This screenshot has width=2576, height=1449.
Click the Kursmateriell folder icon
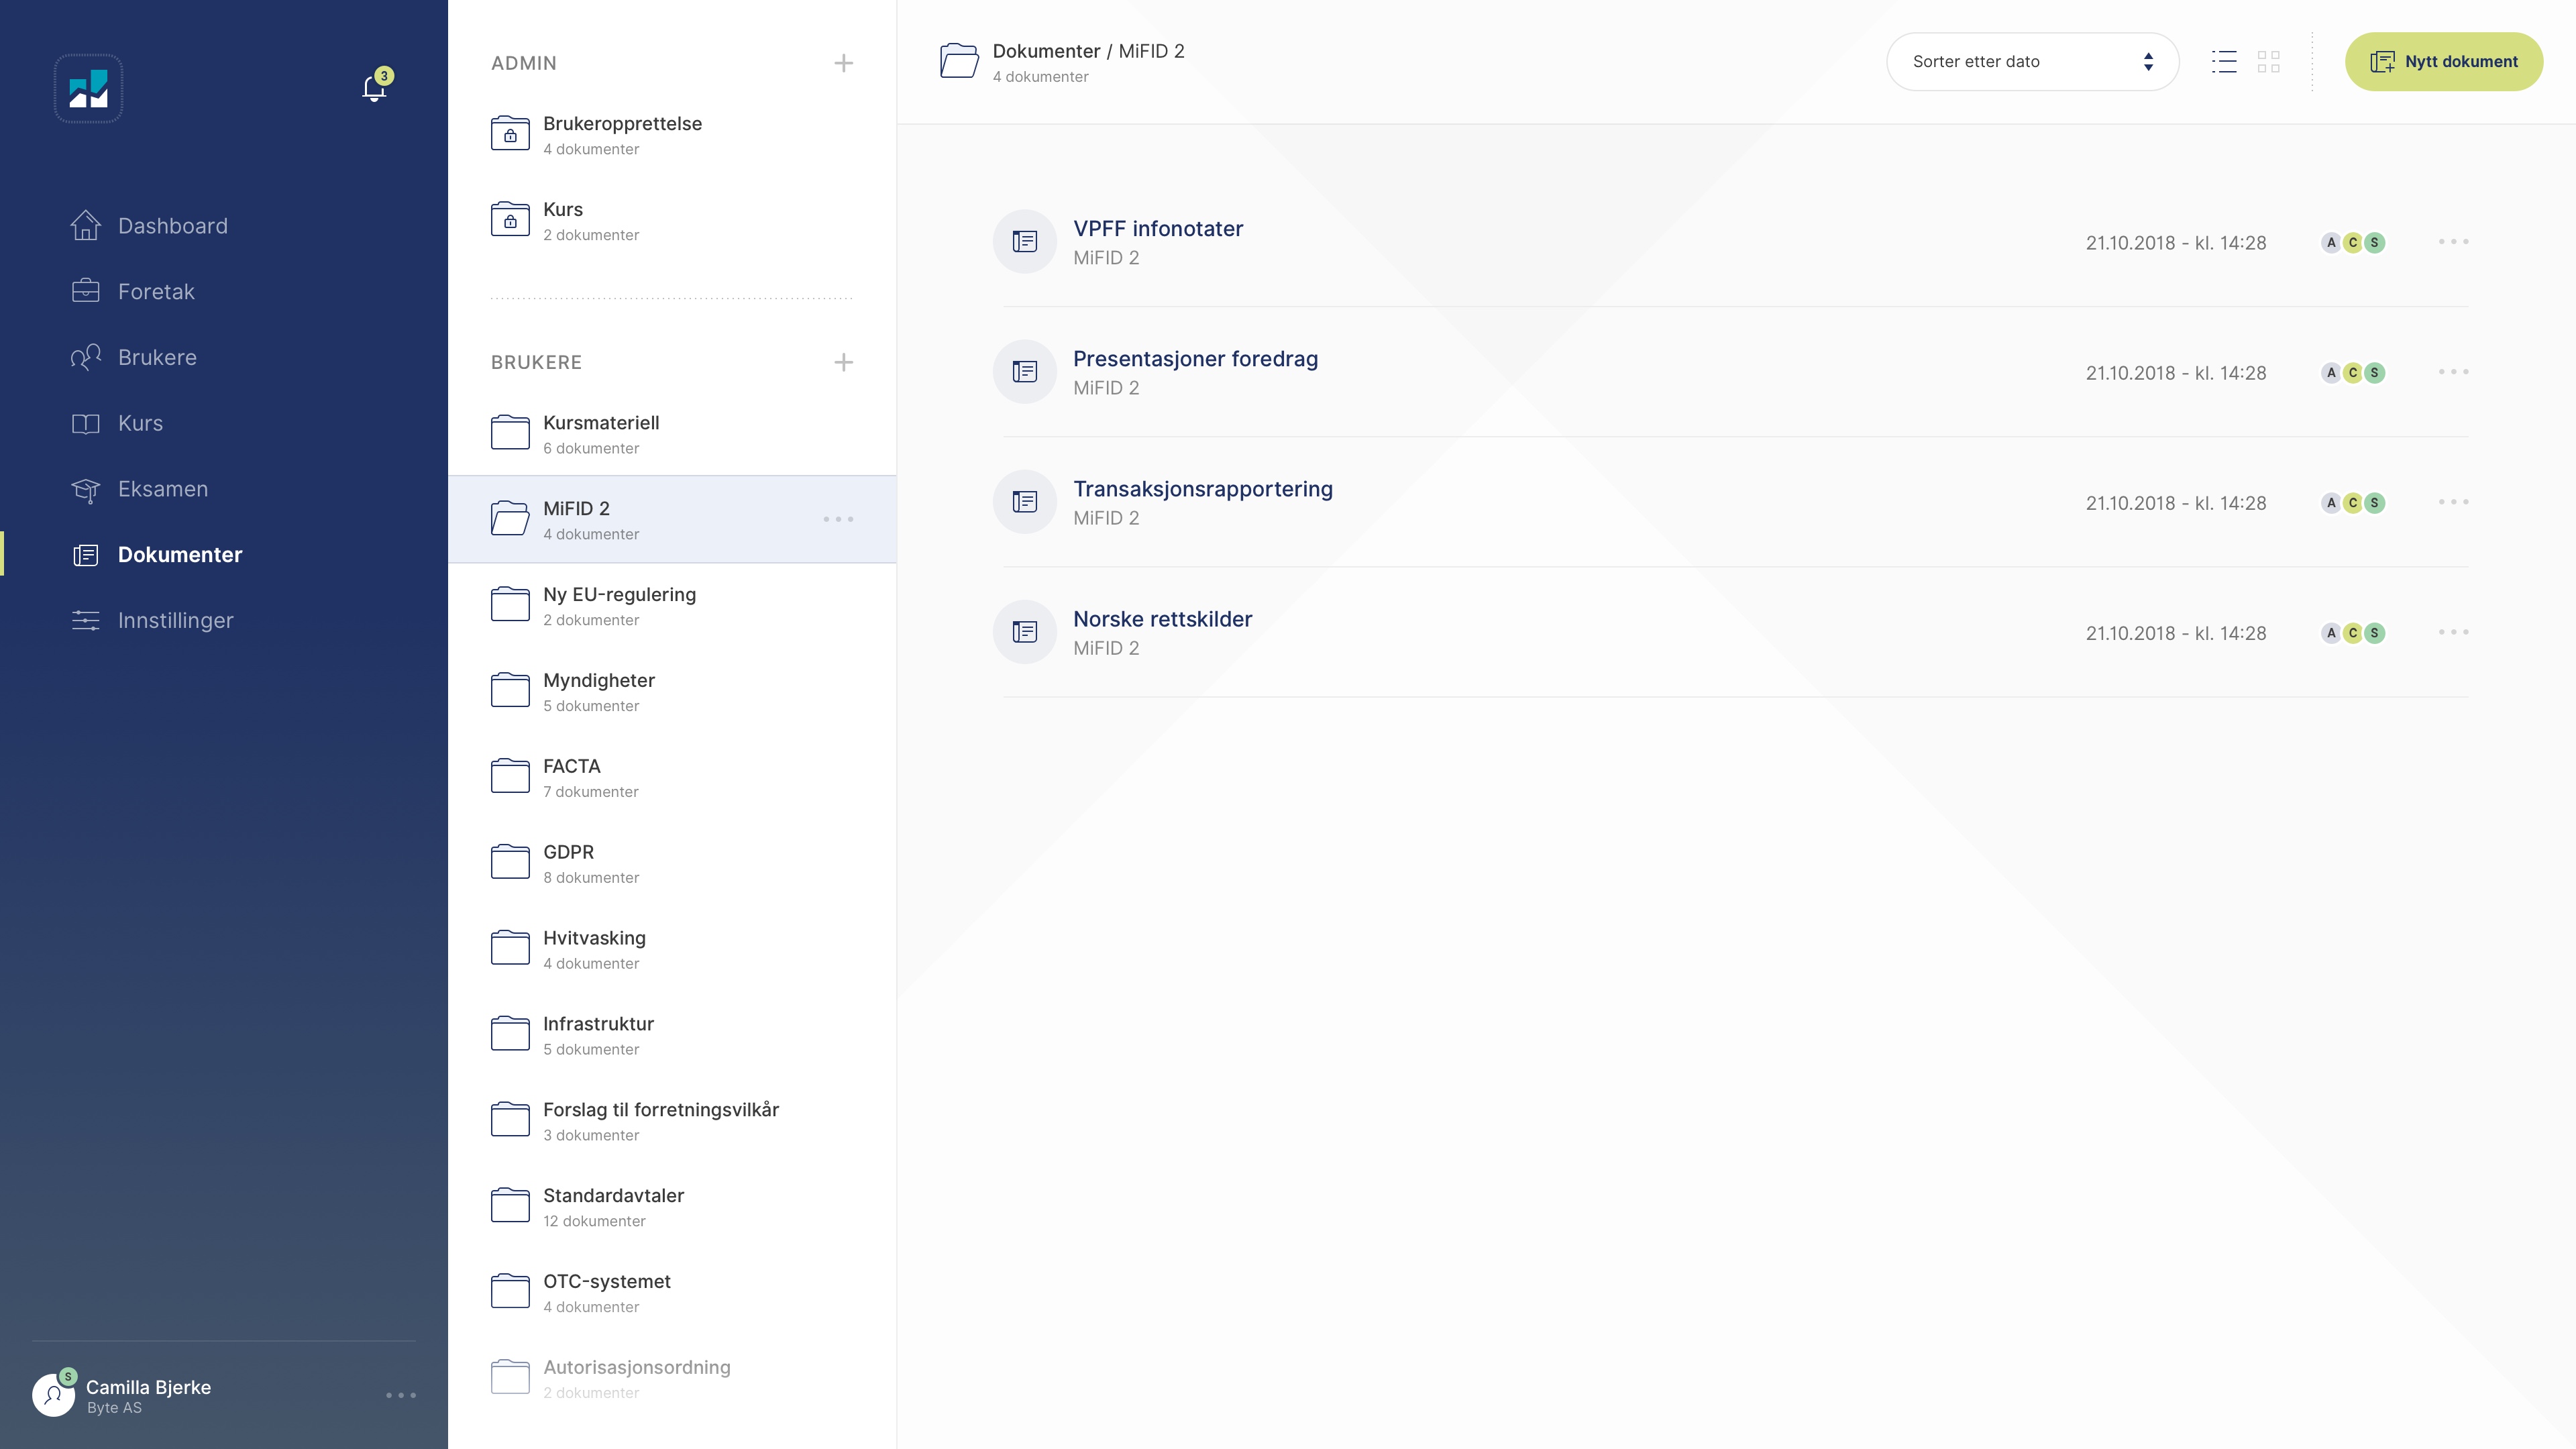click(x=510, y=433)
